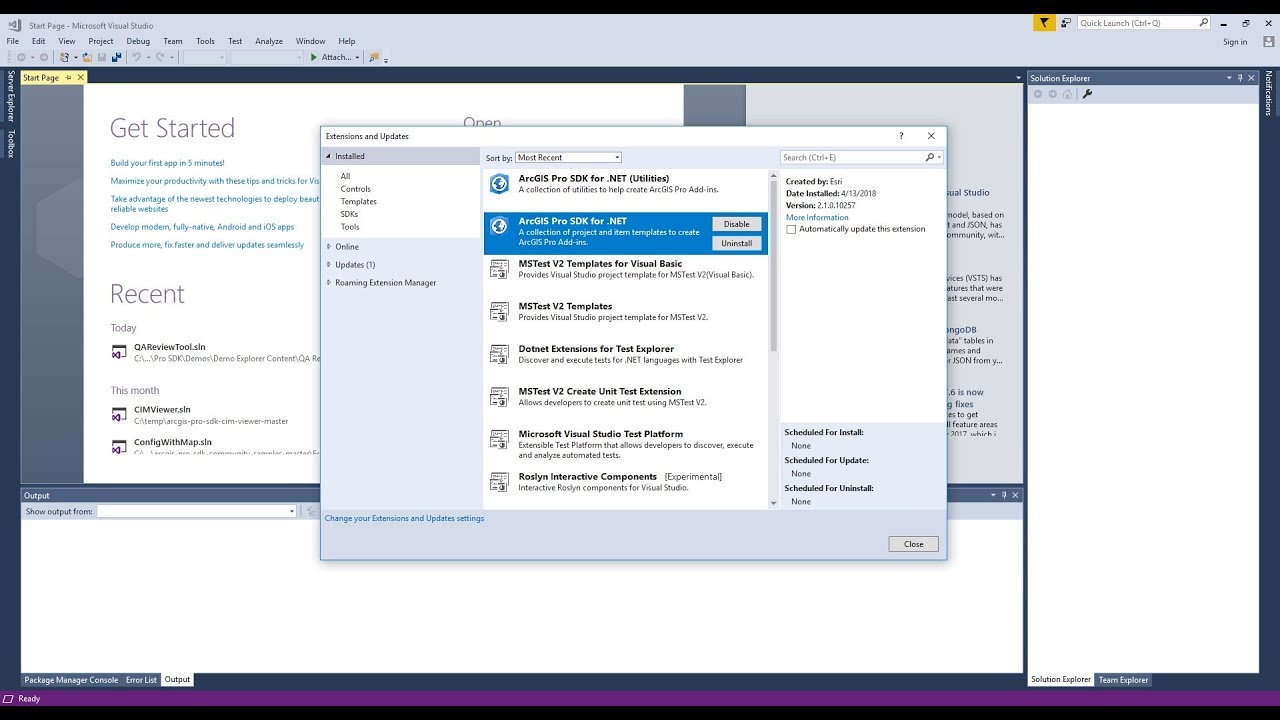1280x720 pixels.
Task: Expand the Updates (1) category
Action: (x=328, y=265)
